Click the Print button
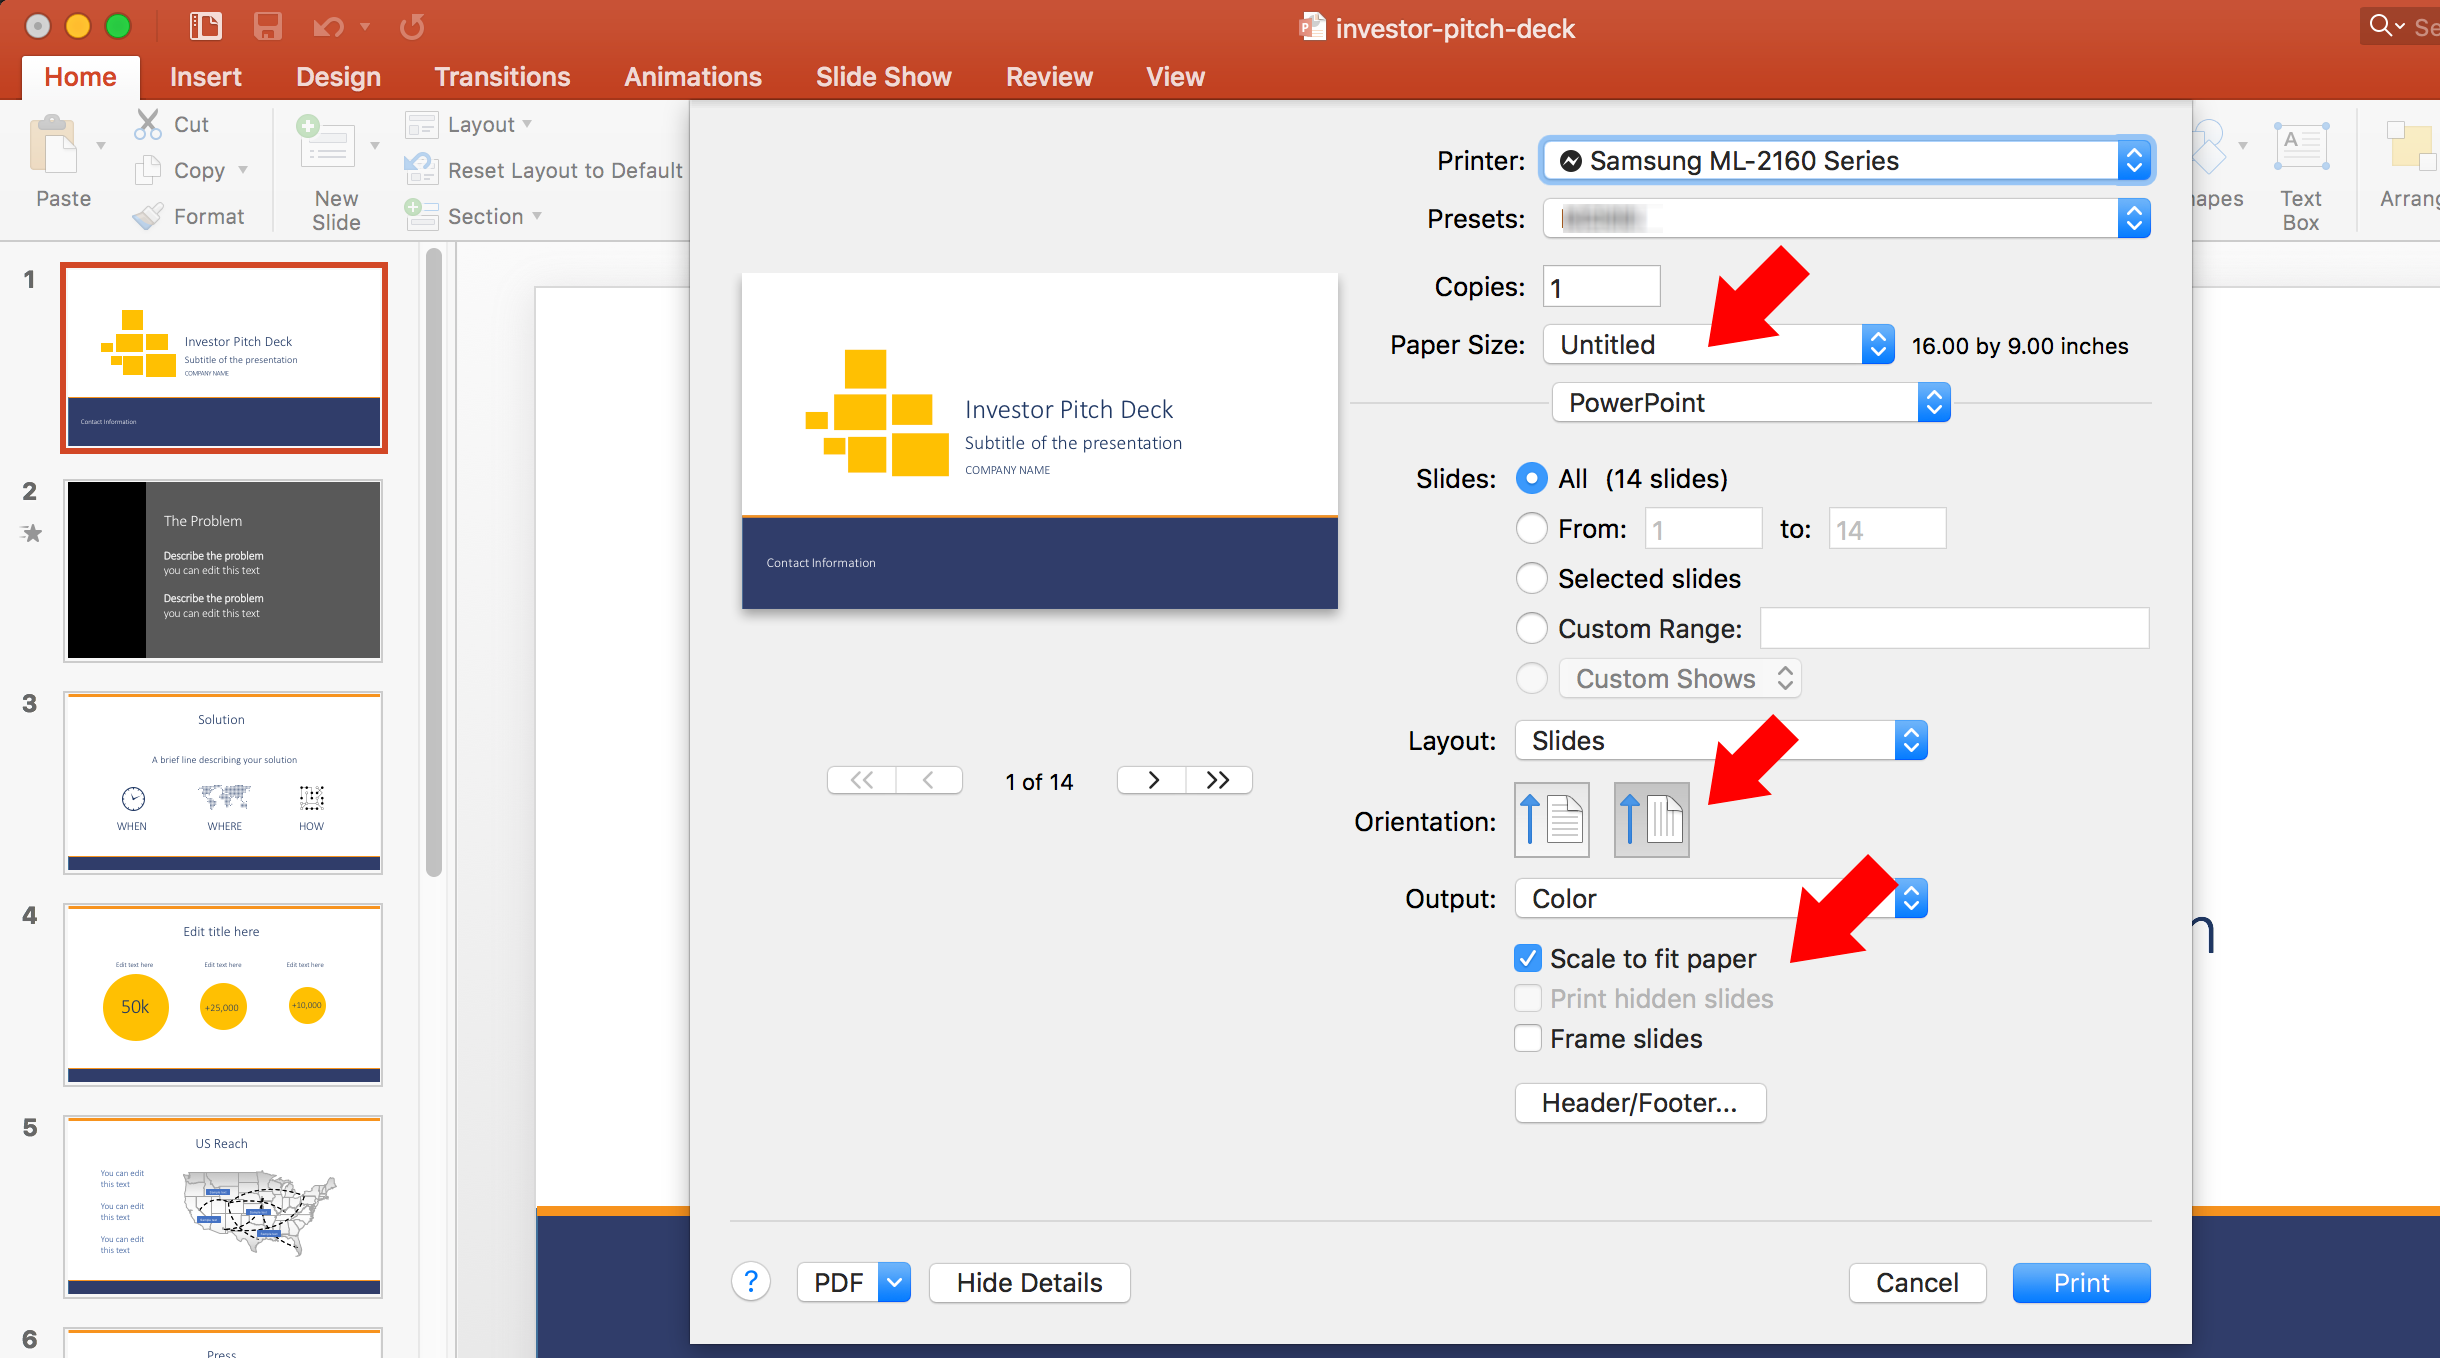Image resolution: width=2440 pixels, height=1358 pixels. 2082,1283
